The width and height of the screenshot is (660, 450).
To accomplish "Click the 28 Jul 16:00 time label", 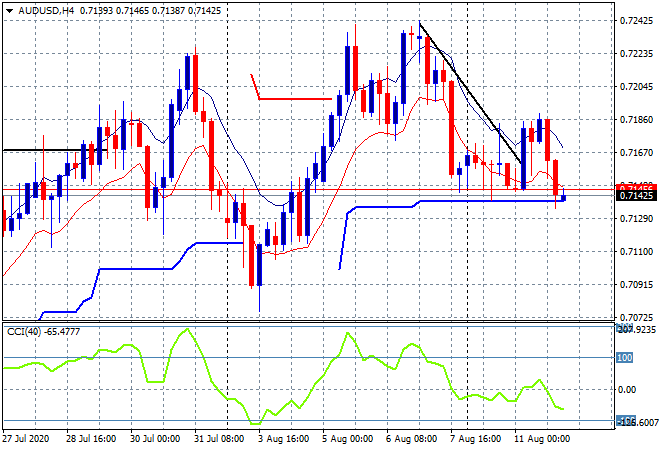I will (x=91, y=439).
